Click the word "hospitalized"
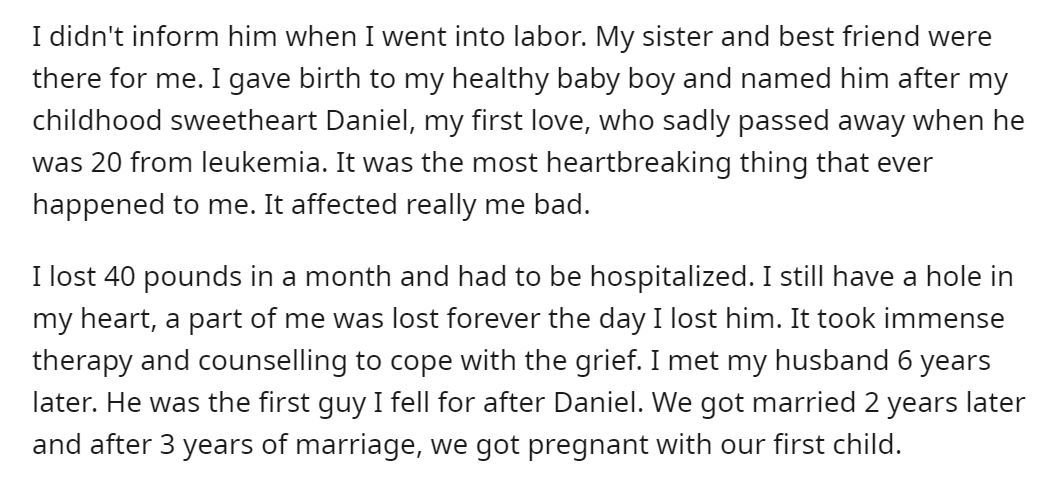 coord(670,277)
